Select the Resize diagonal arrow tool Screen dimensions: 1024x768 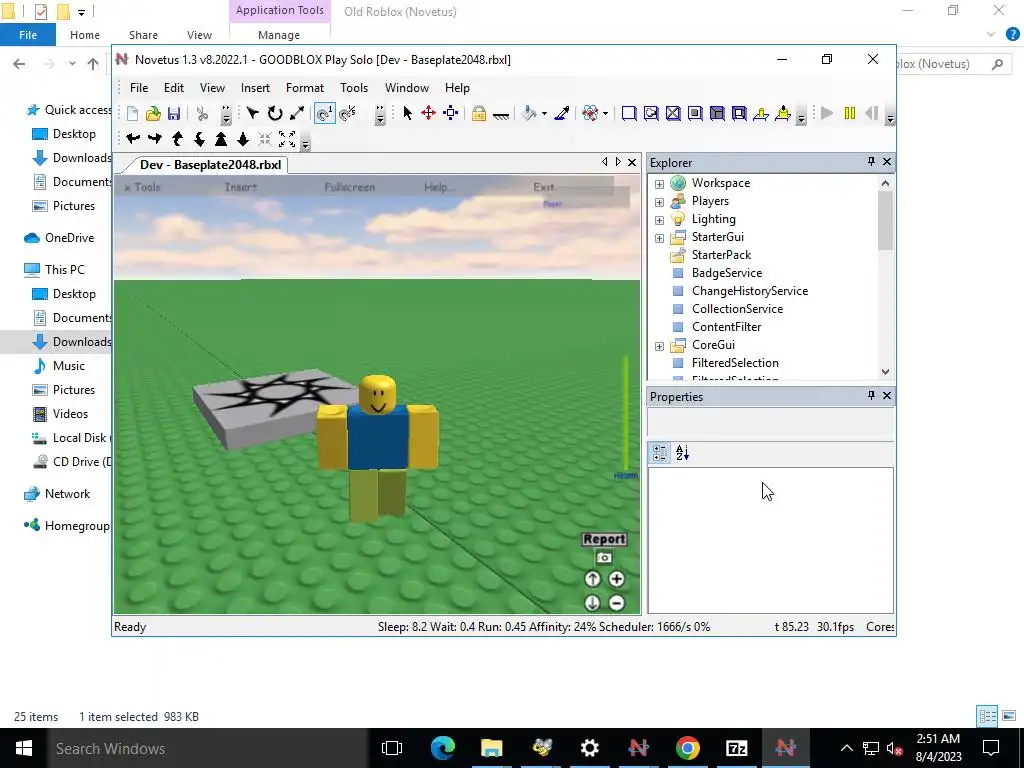pyautogui.click(x=296, y=114)
